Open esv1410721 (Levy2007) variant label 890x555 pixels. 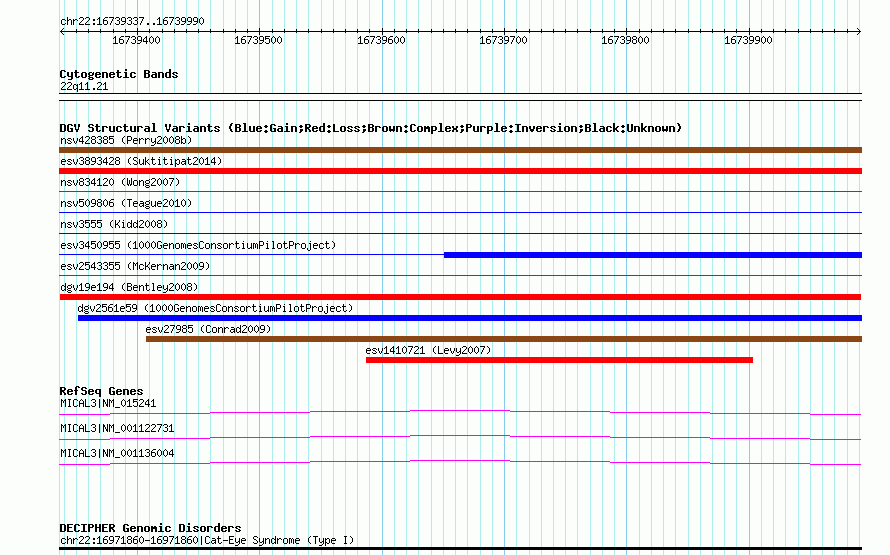click(428, 350)
